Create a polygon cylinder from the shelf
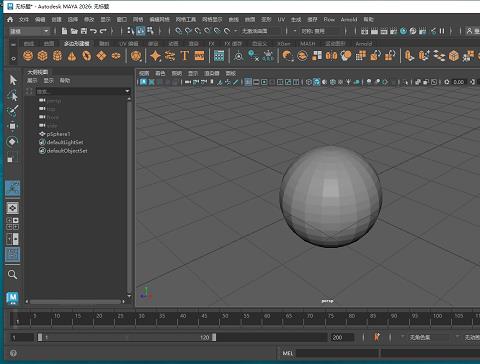Image resolution: width=480 pixels, height=364 pixels. (57, 56)
